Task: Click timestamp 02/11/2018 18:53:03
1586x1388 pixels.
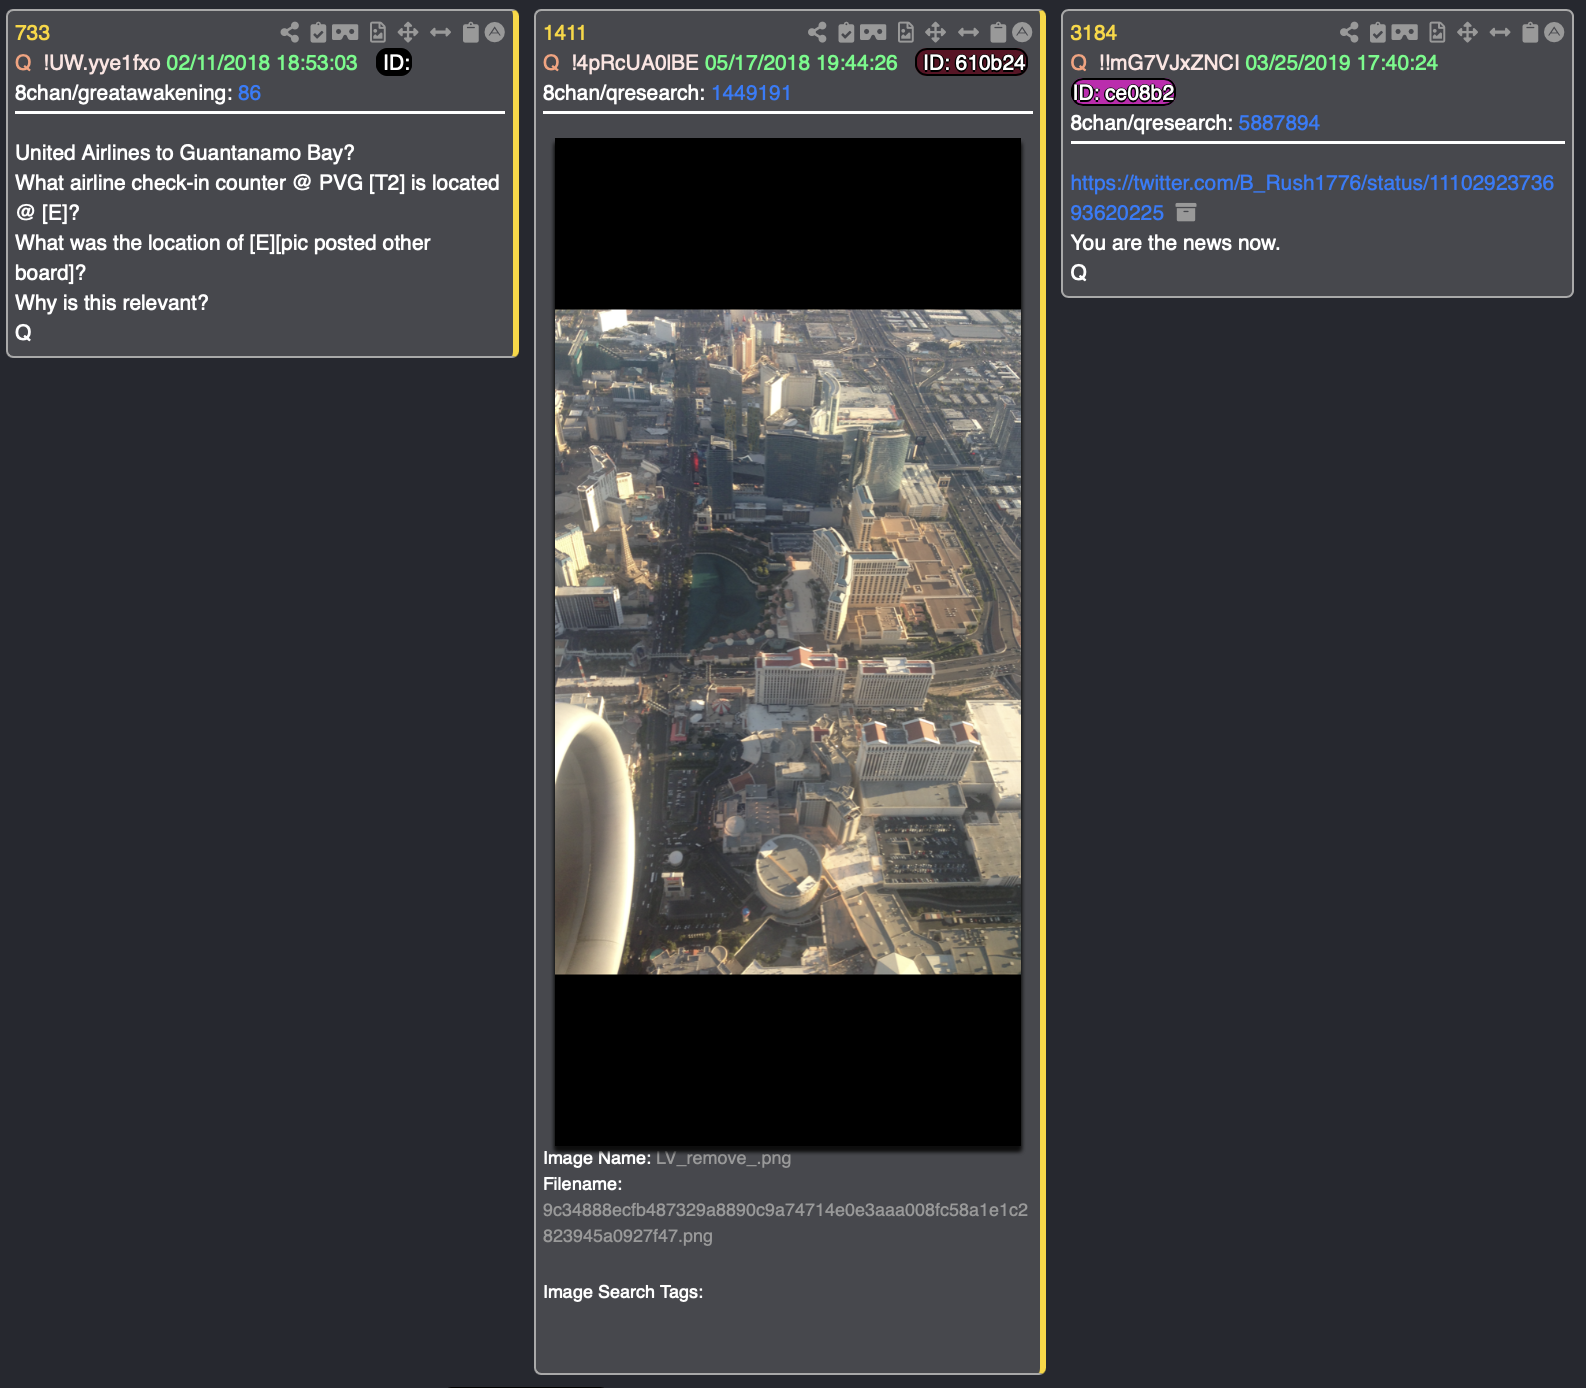Action: click(262, 63)
